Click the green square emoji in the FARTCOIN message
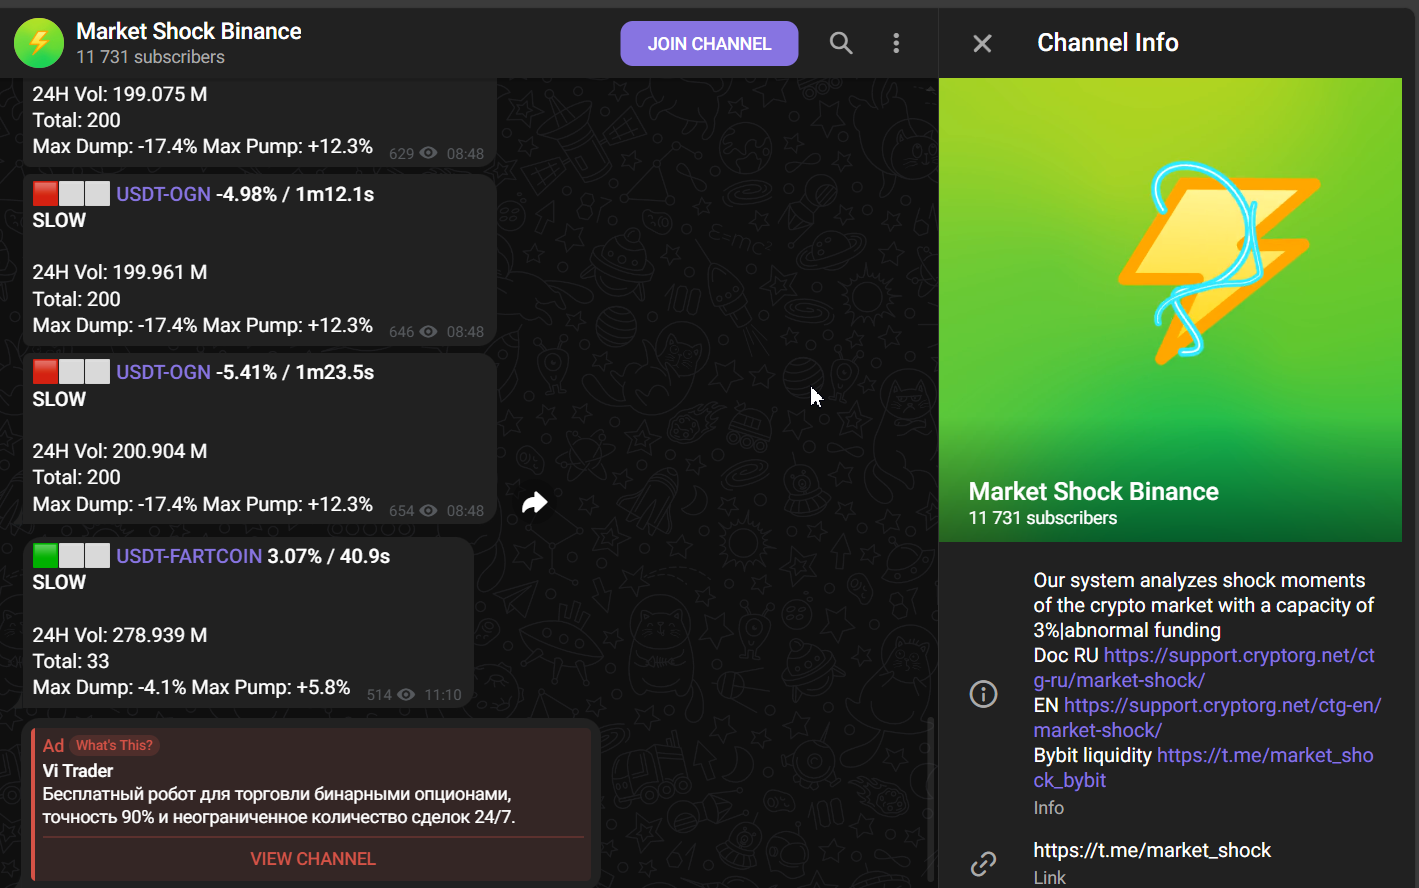The width and height of the screenshot is (1419, 888). click(x=45, y=556)
